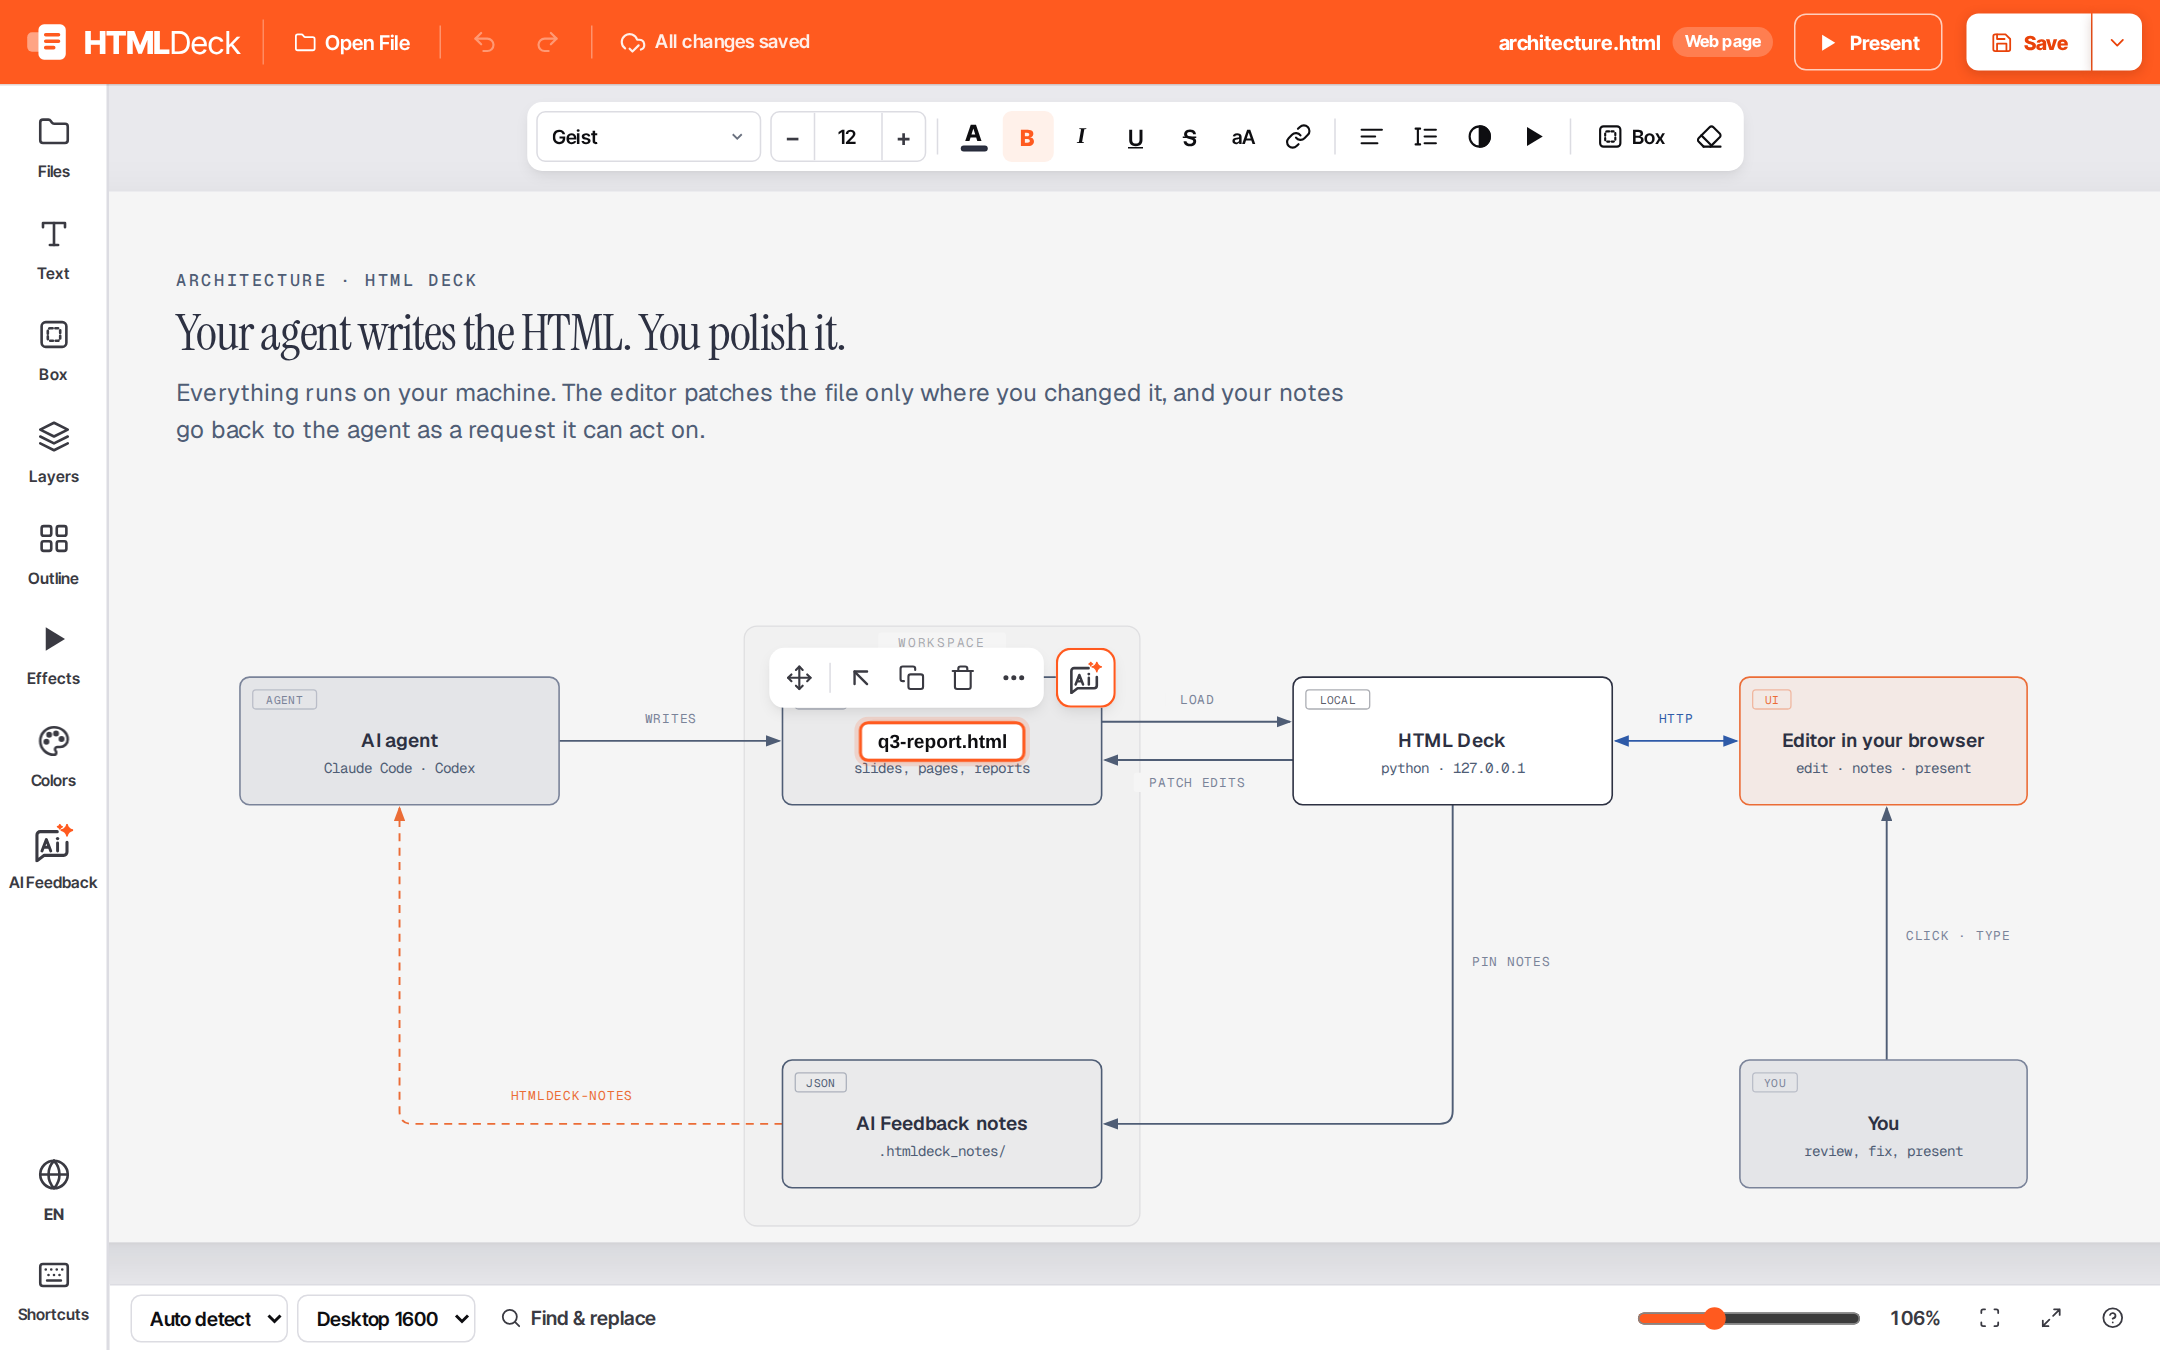Toggle strikethrough formatting
Viewport: 2160px width, 1350px height.
pyautogui.click(x=1189, y=137)
